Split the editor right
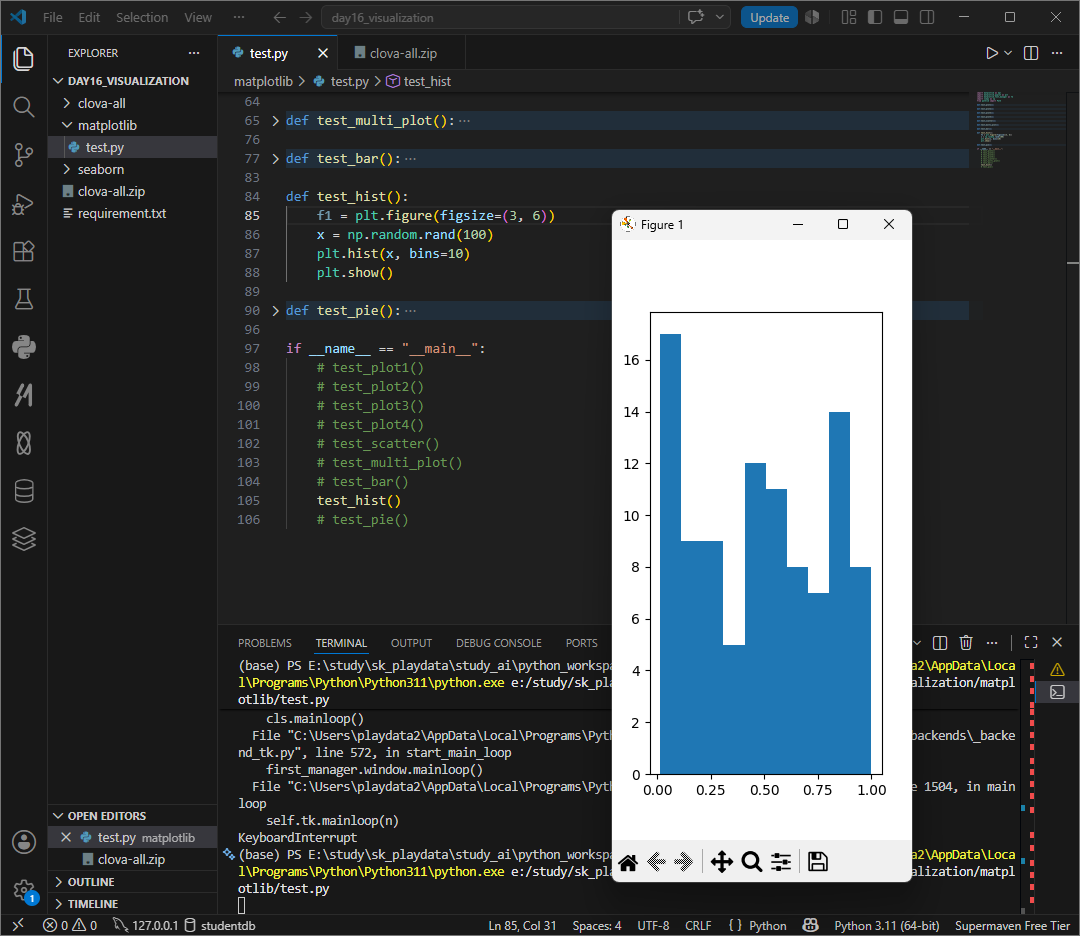1080x936 pixels. 1031,53
